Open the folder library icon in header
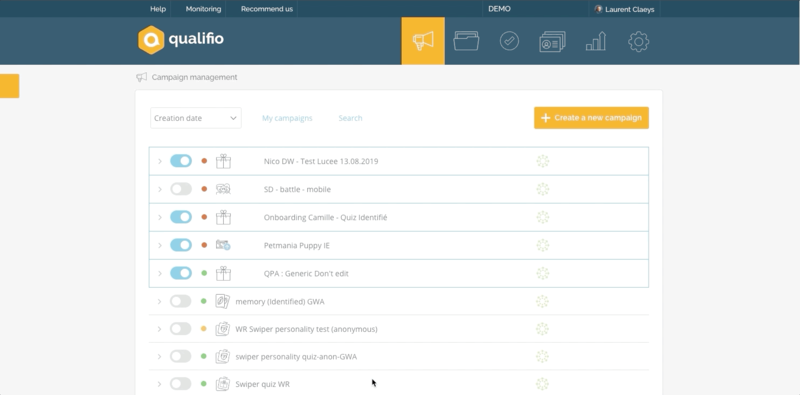 [466, 41]
